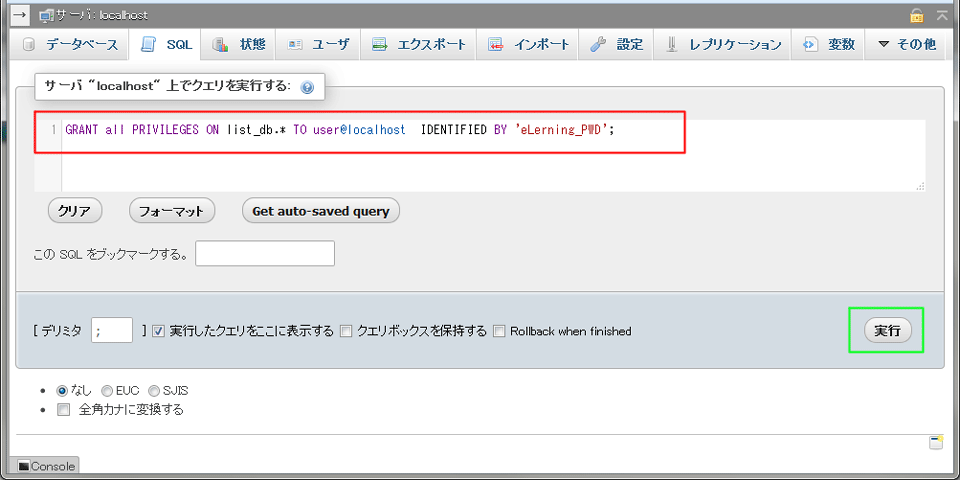Click the サーバ: localhost breadcrumb link

click(102, 15)
